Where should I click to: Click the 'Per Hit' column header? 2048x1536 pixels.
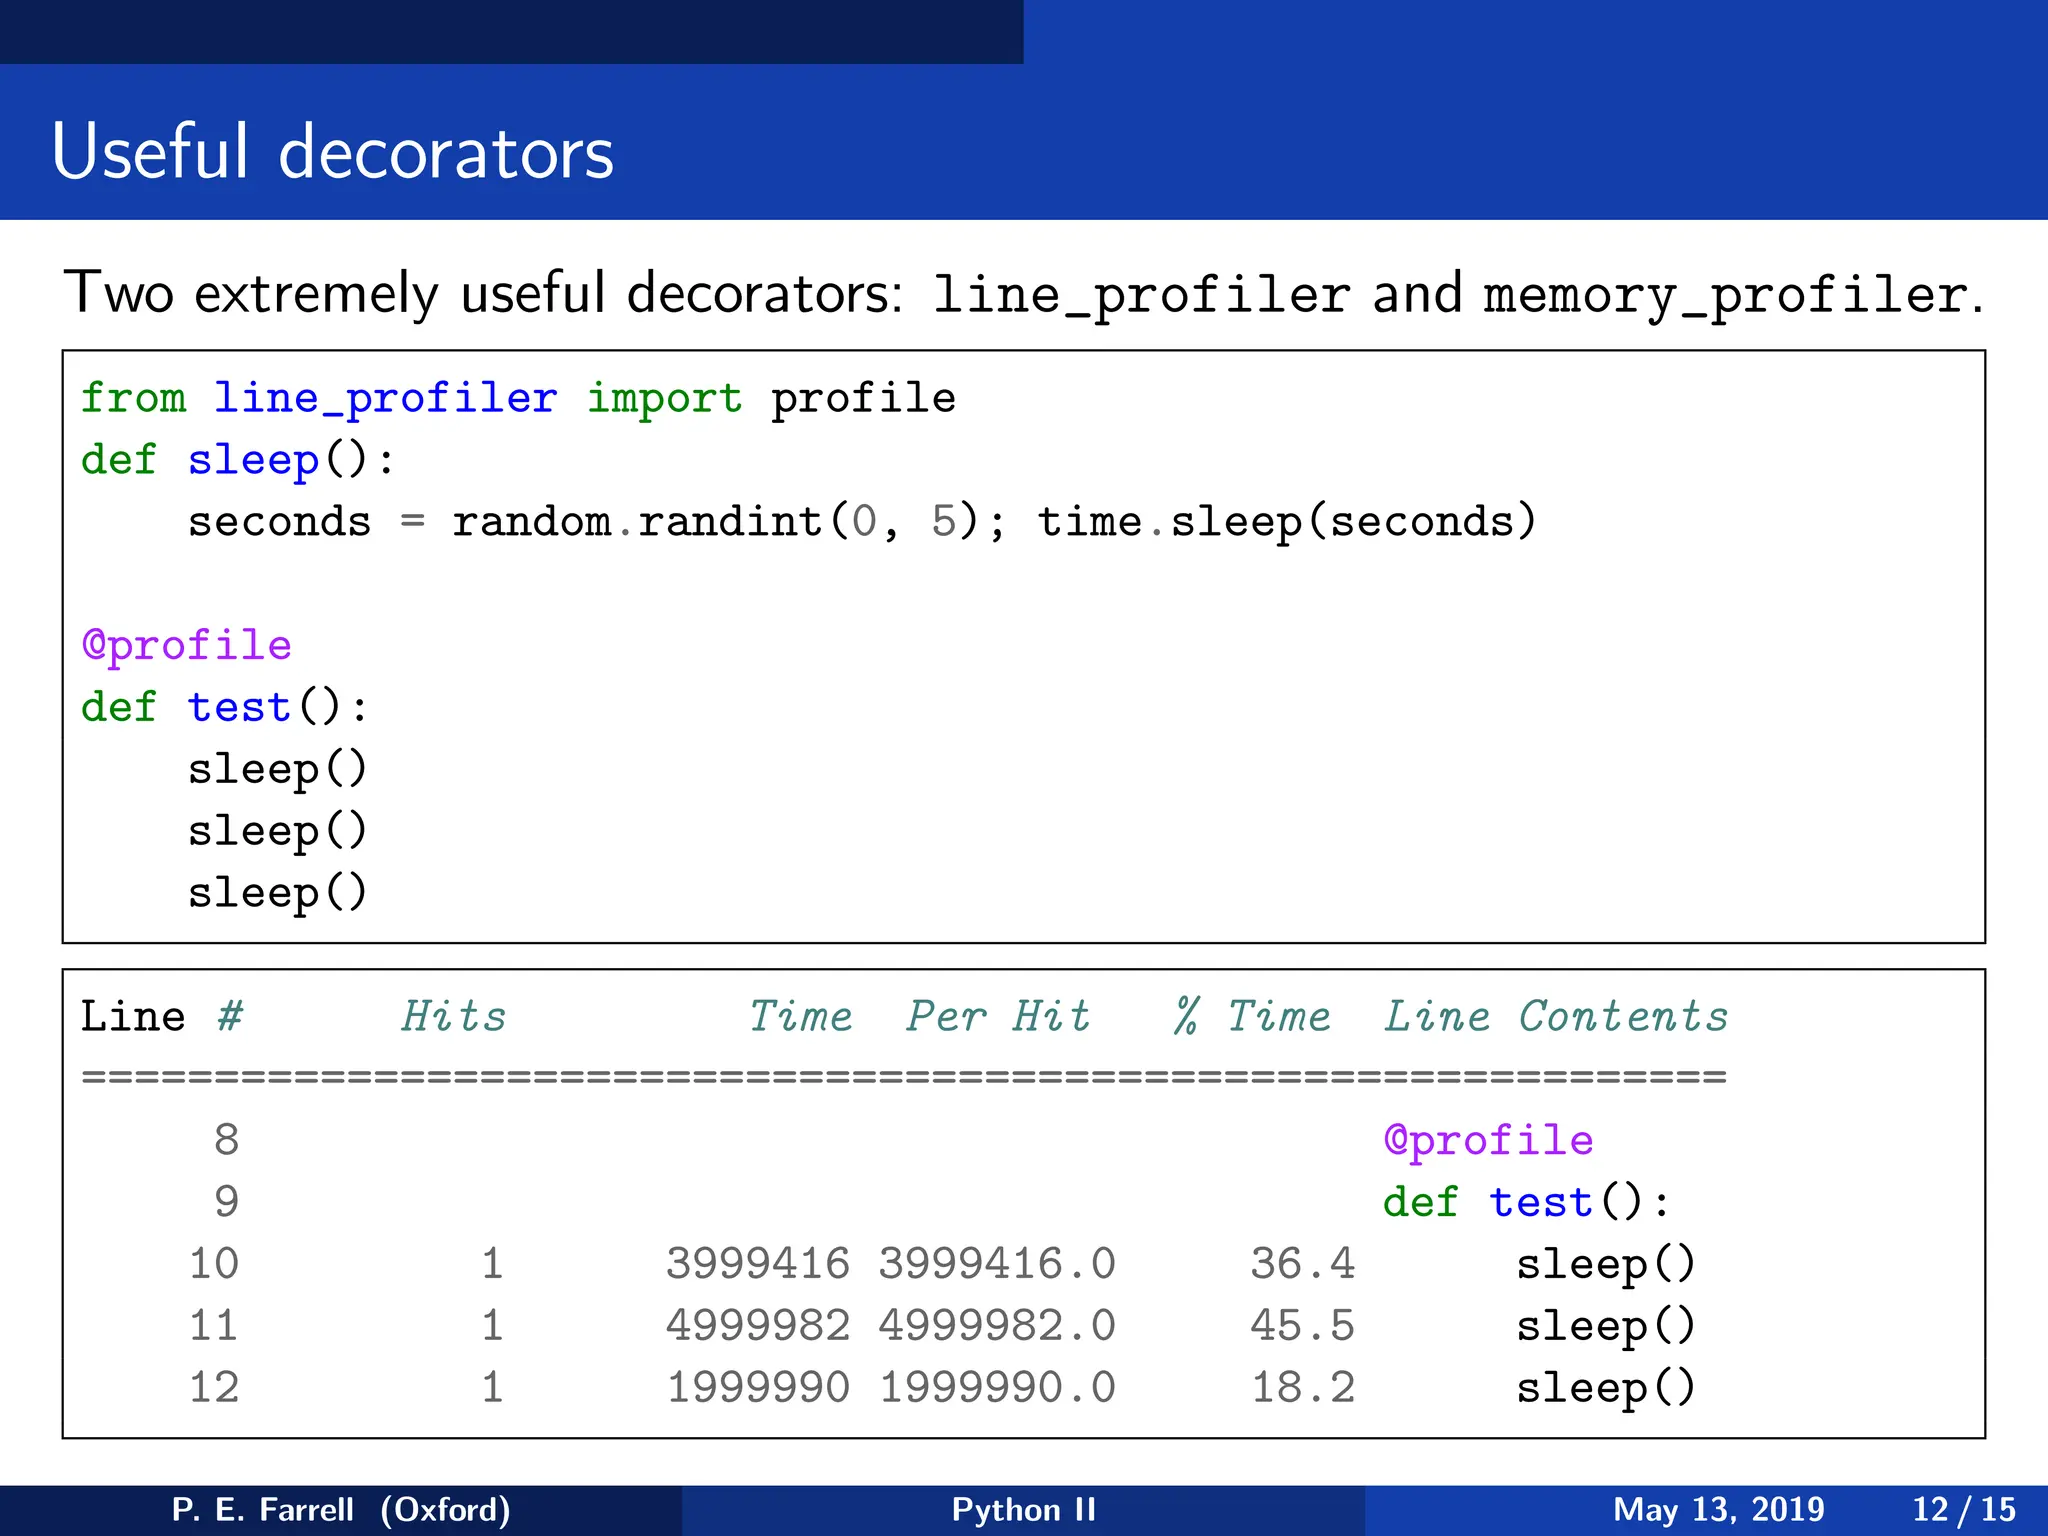point(998,1017)
